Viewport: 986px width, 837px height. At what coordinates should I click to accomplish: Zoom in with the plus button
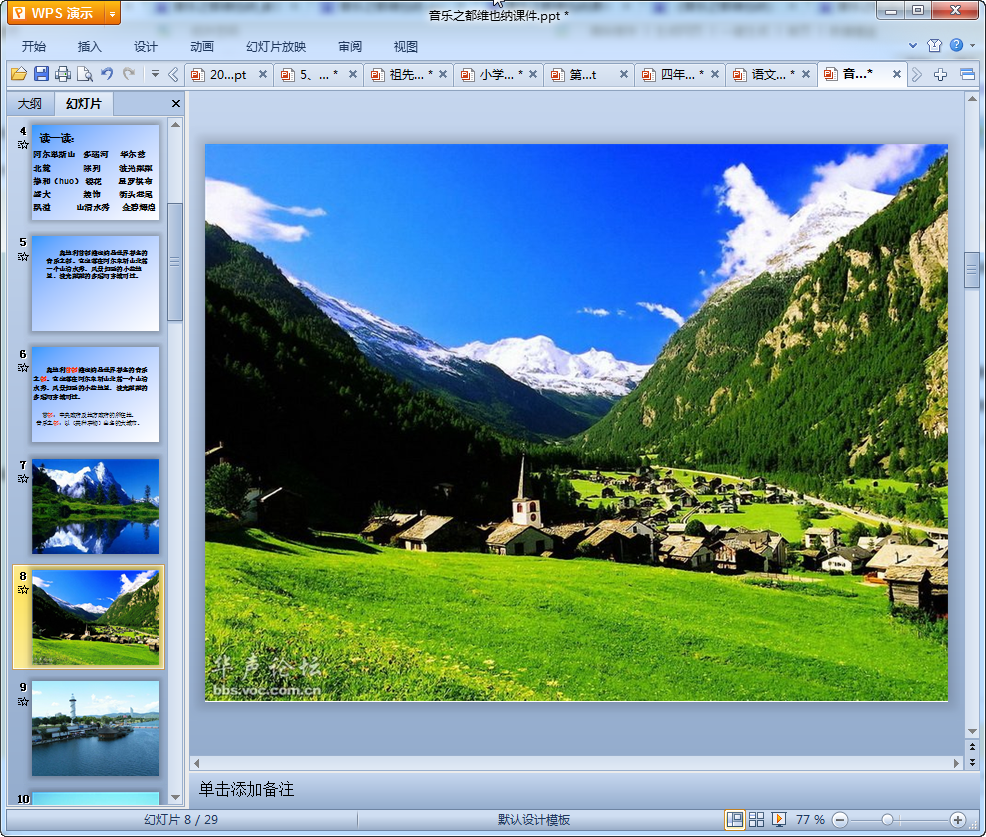coord(958,820)
